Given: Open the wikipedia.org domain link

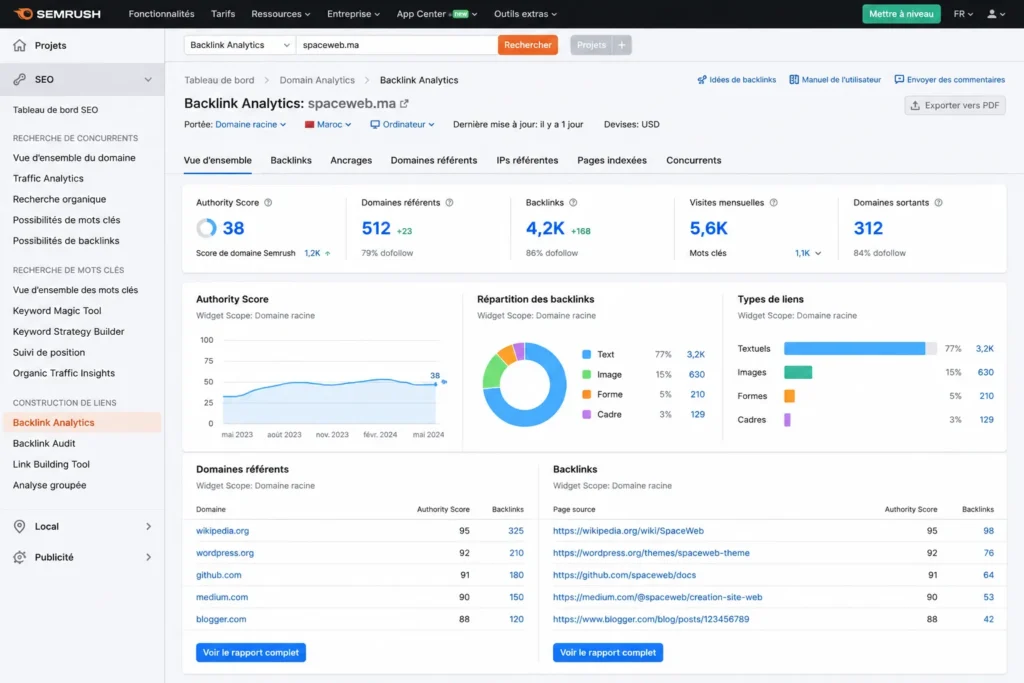Looking at the screenshot, I should 222,531.
